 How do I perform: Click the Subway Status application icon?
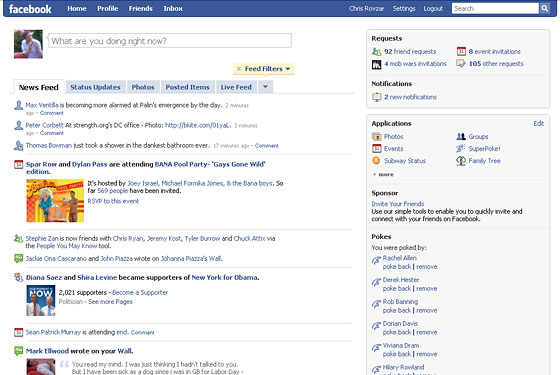click(x=376, y=161)
